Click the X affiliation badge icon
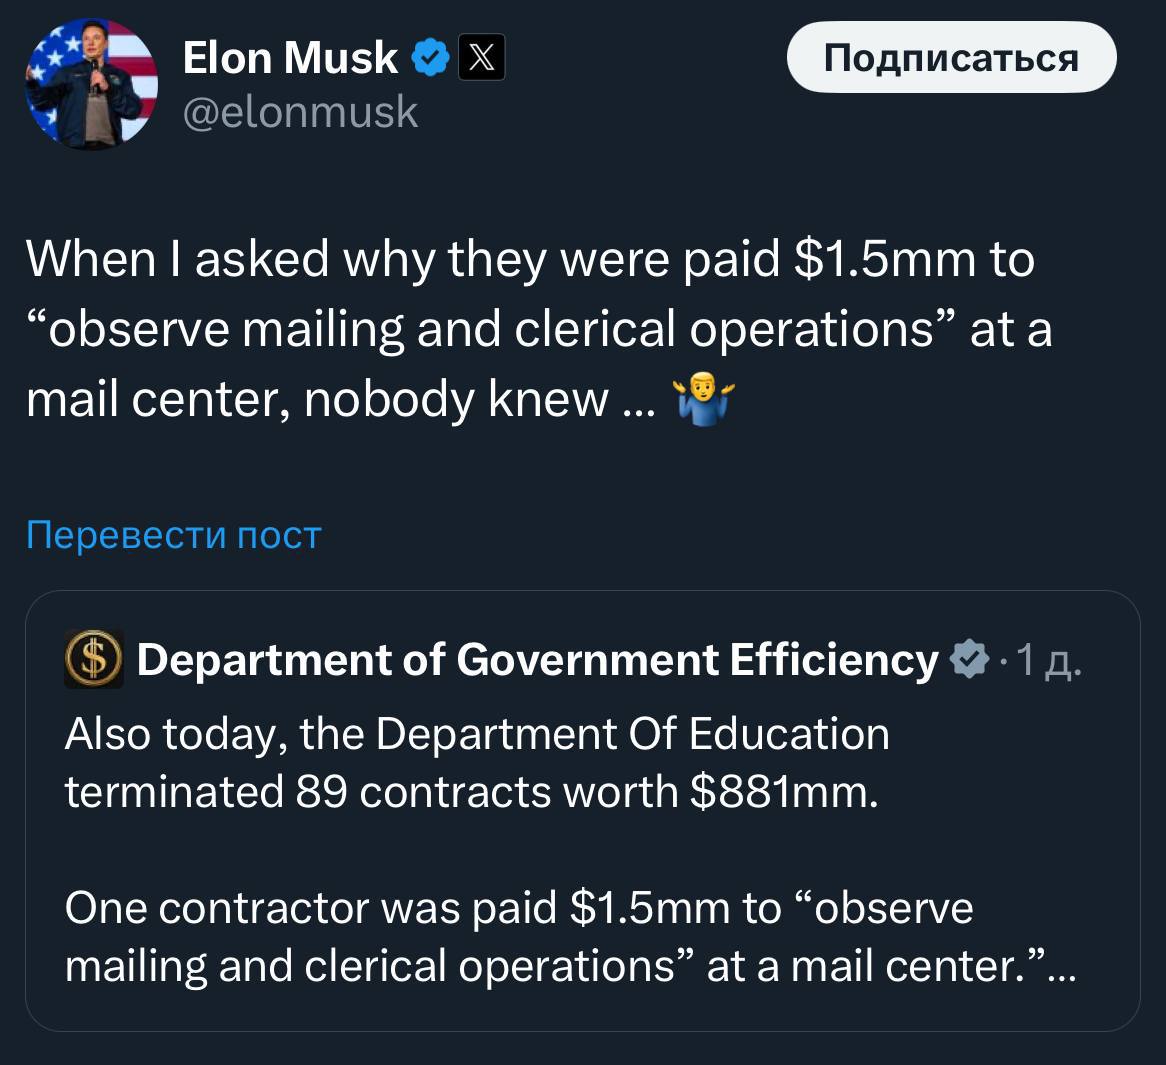 pos(481,58)
